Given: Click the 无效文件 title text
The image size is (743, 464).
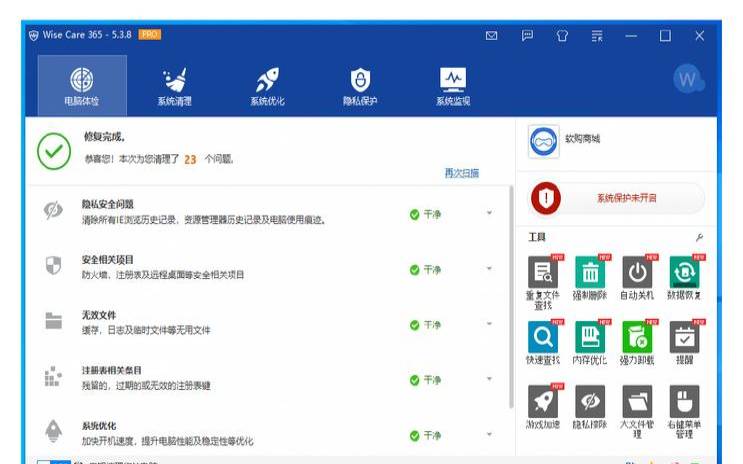Looking at the screenshot, I should pos(99,315).
